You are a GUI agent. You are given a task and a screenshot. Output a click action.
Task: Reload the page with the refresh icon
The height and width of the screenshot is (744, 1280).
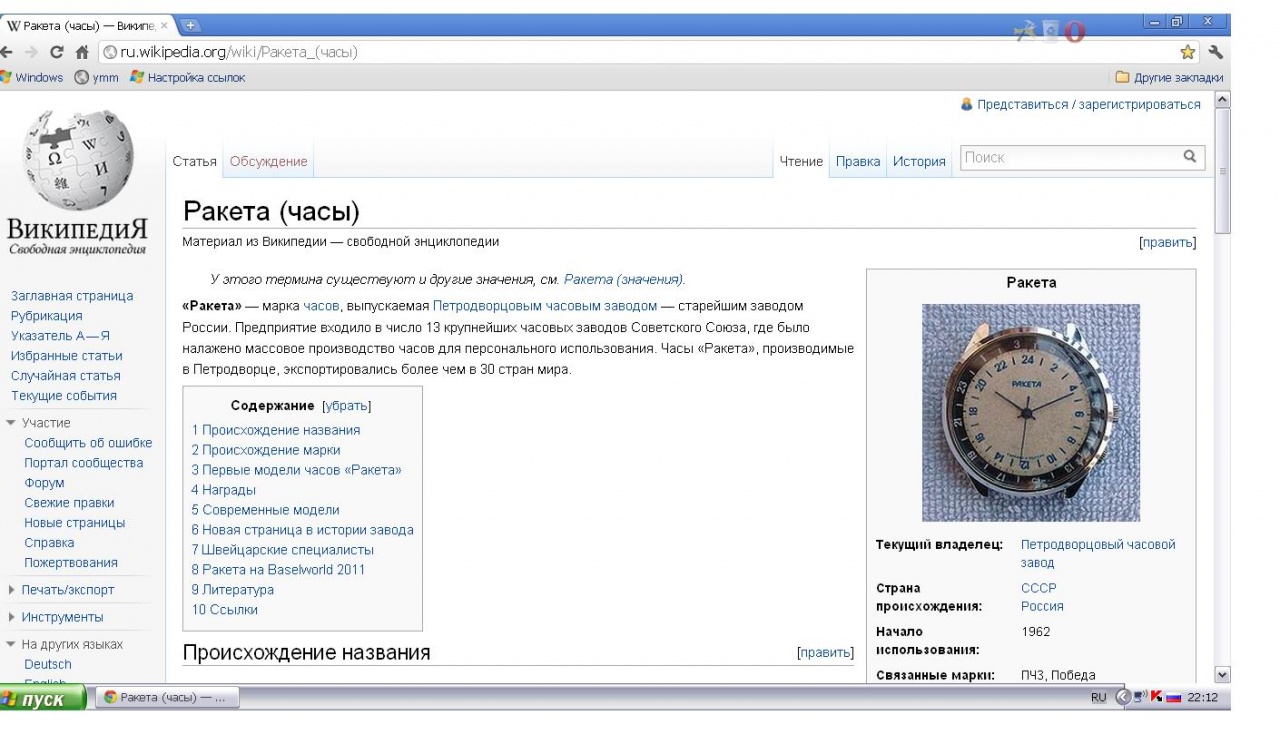(x=57, y=52)
